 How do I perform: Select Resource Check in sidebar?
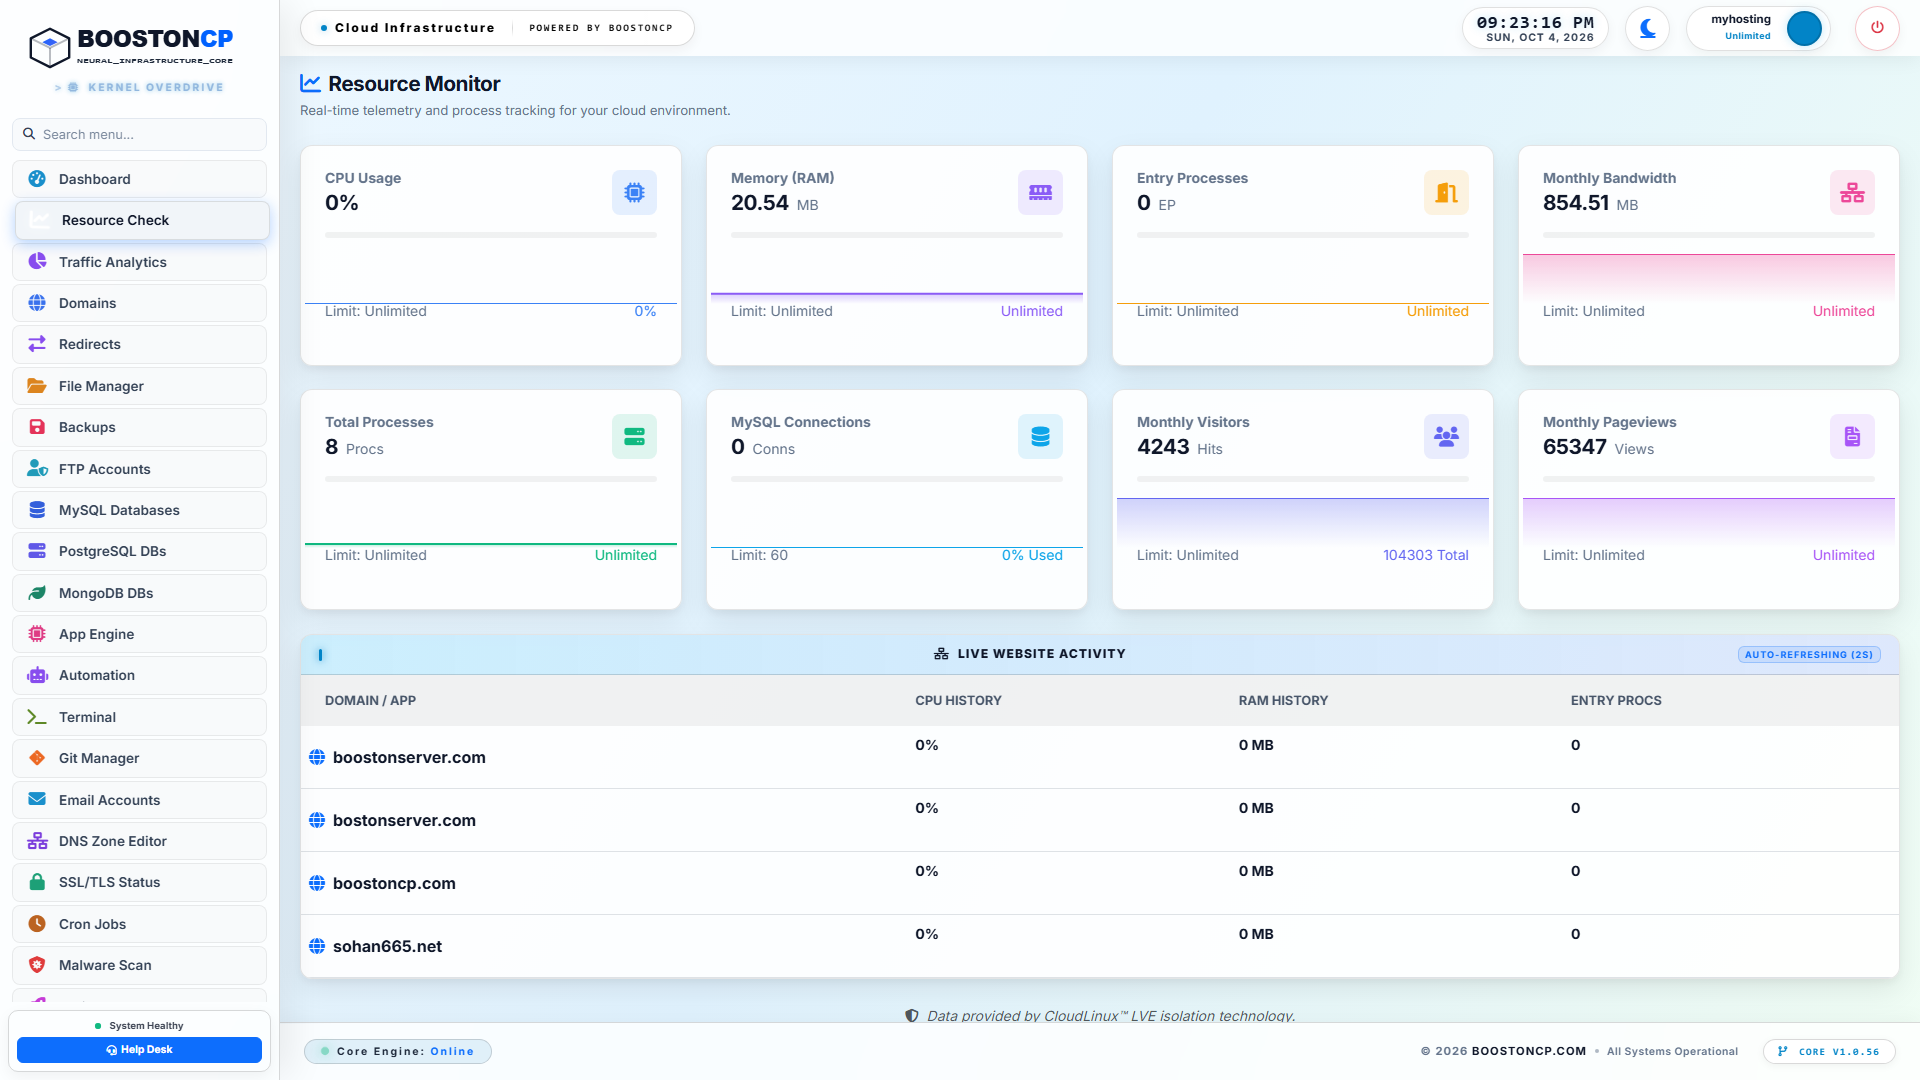[x=142, y=220]
